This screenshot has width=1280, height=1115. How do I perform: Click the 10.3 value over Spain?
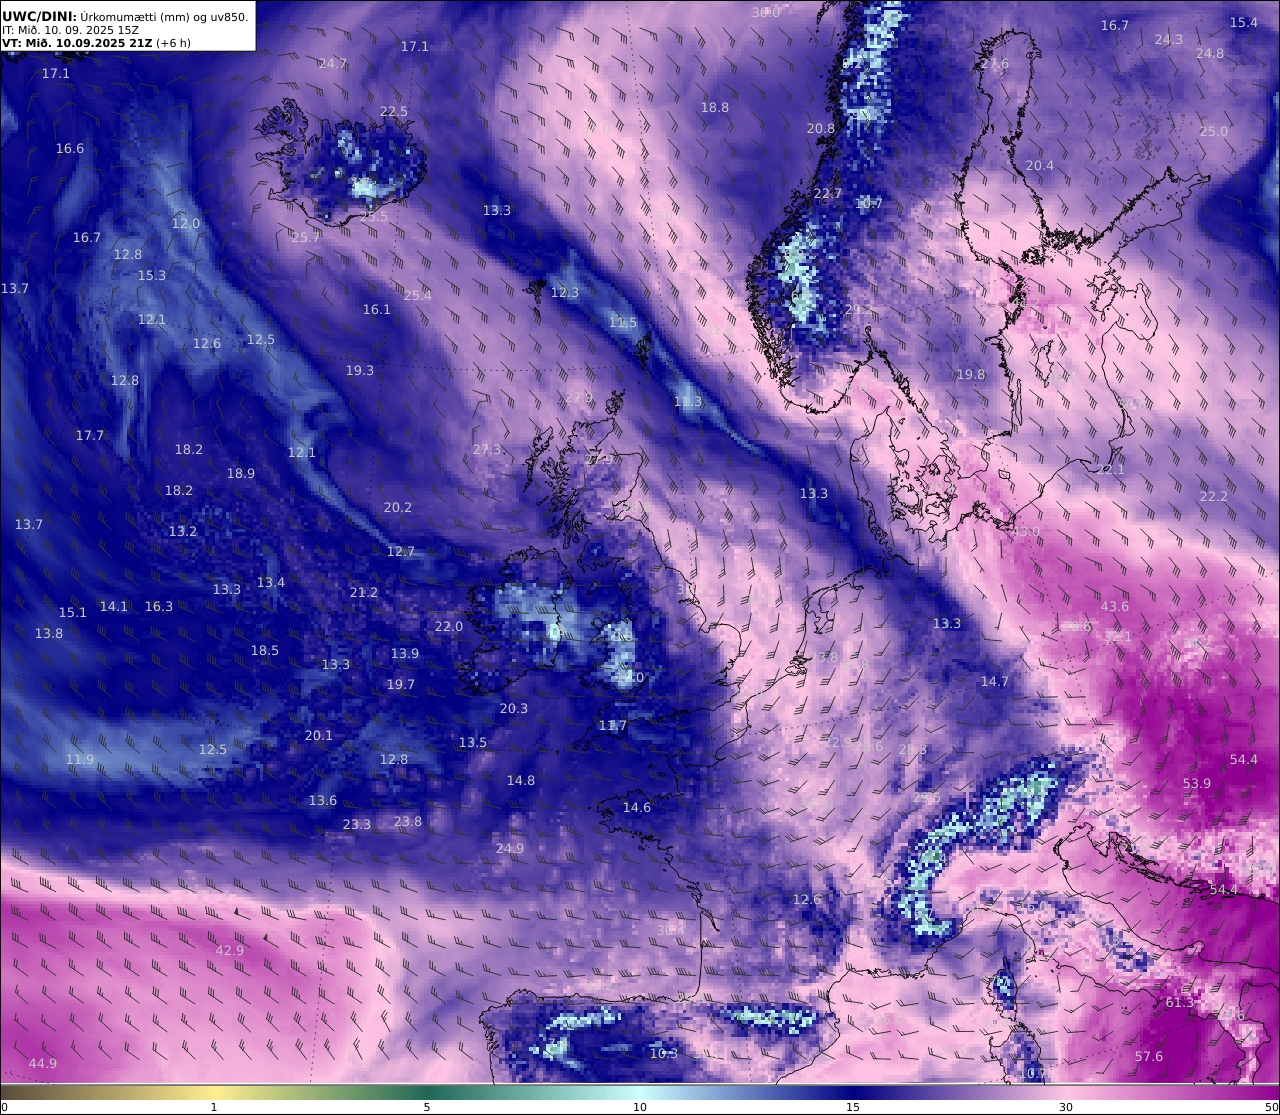coord(664,1053)
